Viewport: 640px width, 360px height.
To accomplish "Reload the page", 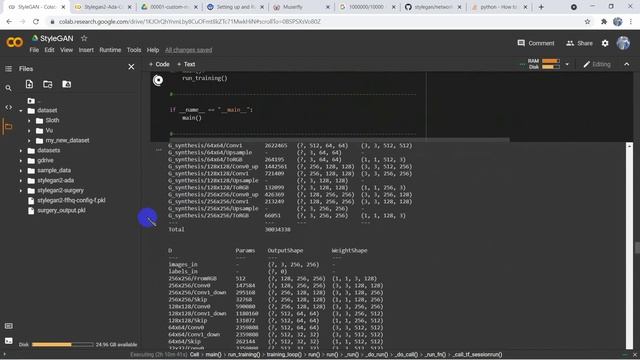I will tap(36, 22).
